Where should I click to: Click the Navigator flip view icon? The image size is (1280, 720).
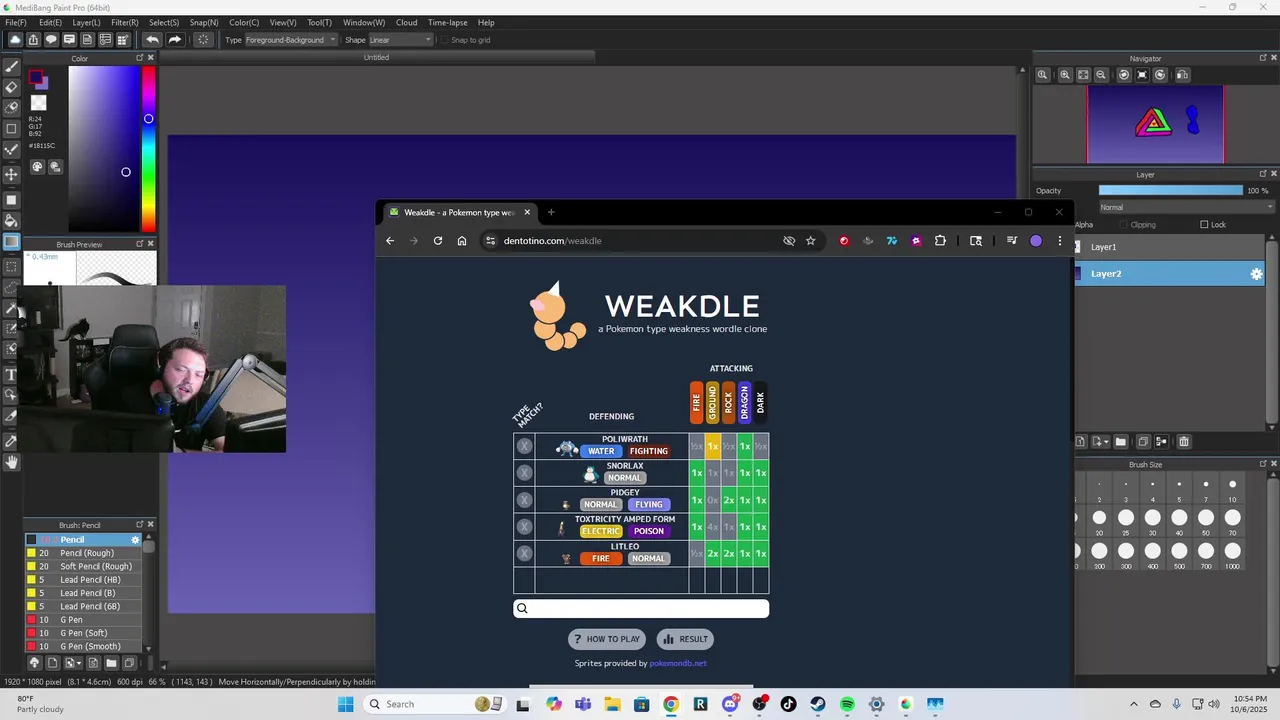tap(1183, 75)
